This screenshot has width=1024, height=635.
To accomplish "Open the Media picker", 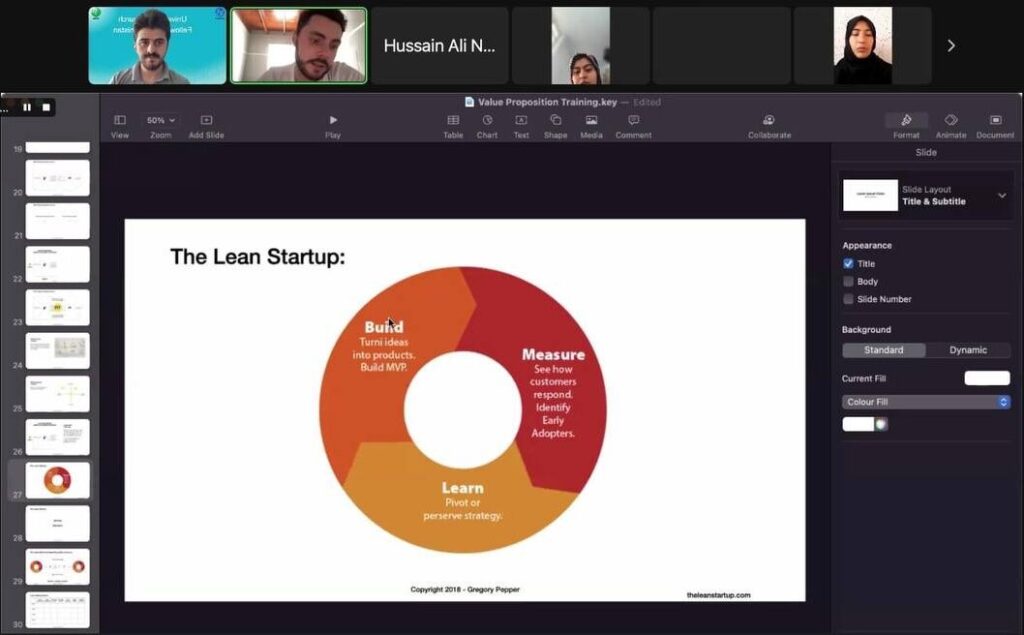I will [x=591, y=120].
